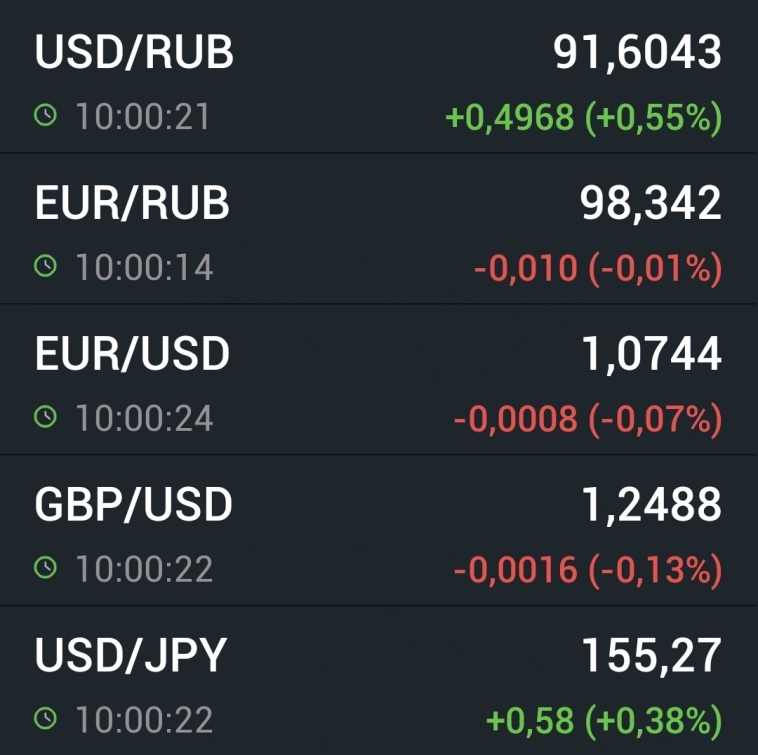Open the USD/RUB currency pair
The width and height of the screenshot is (758, 755).
[134, 53]
